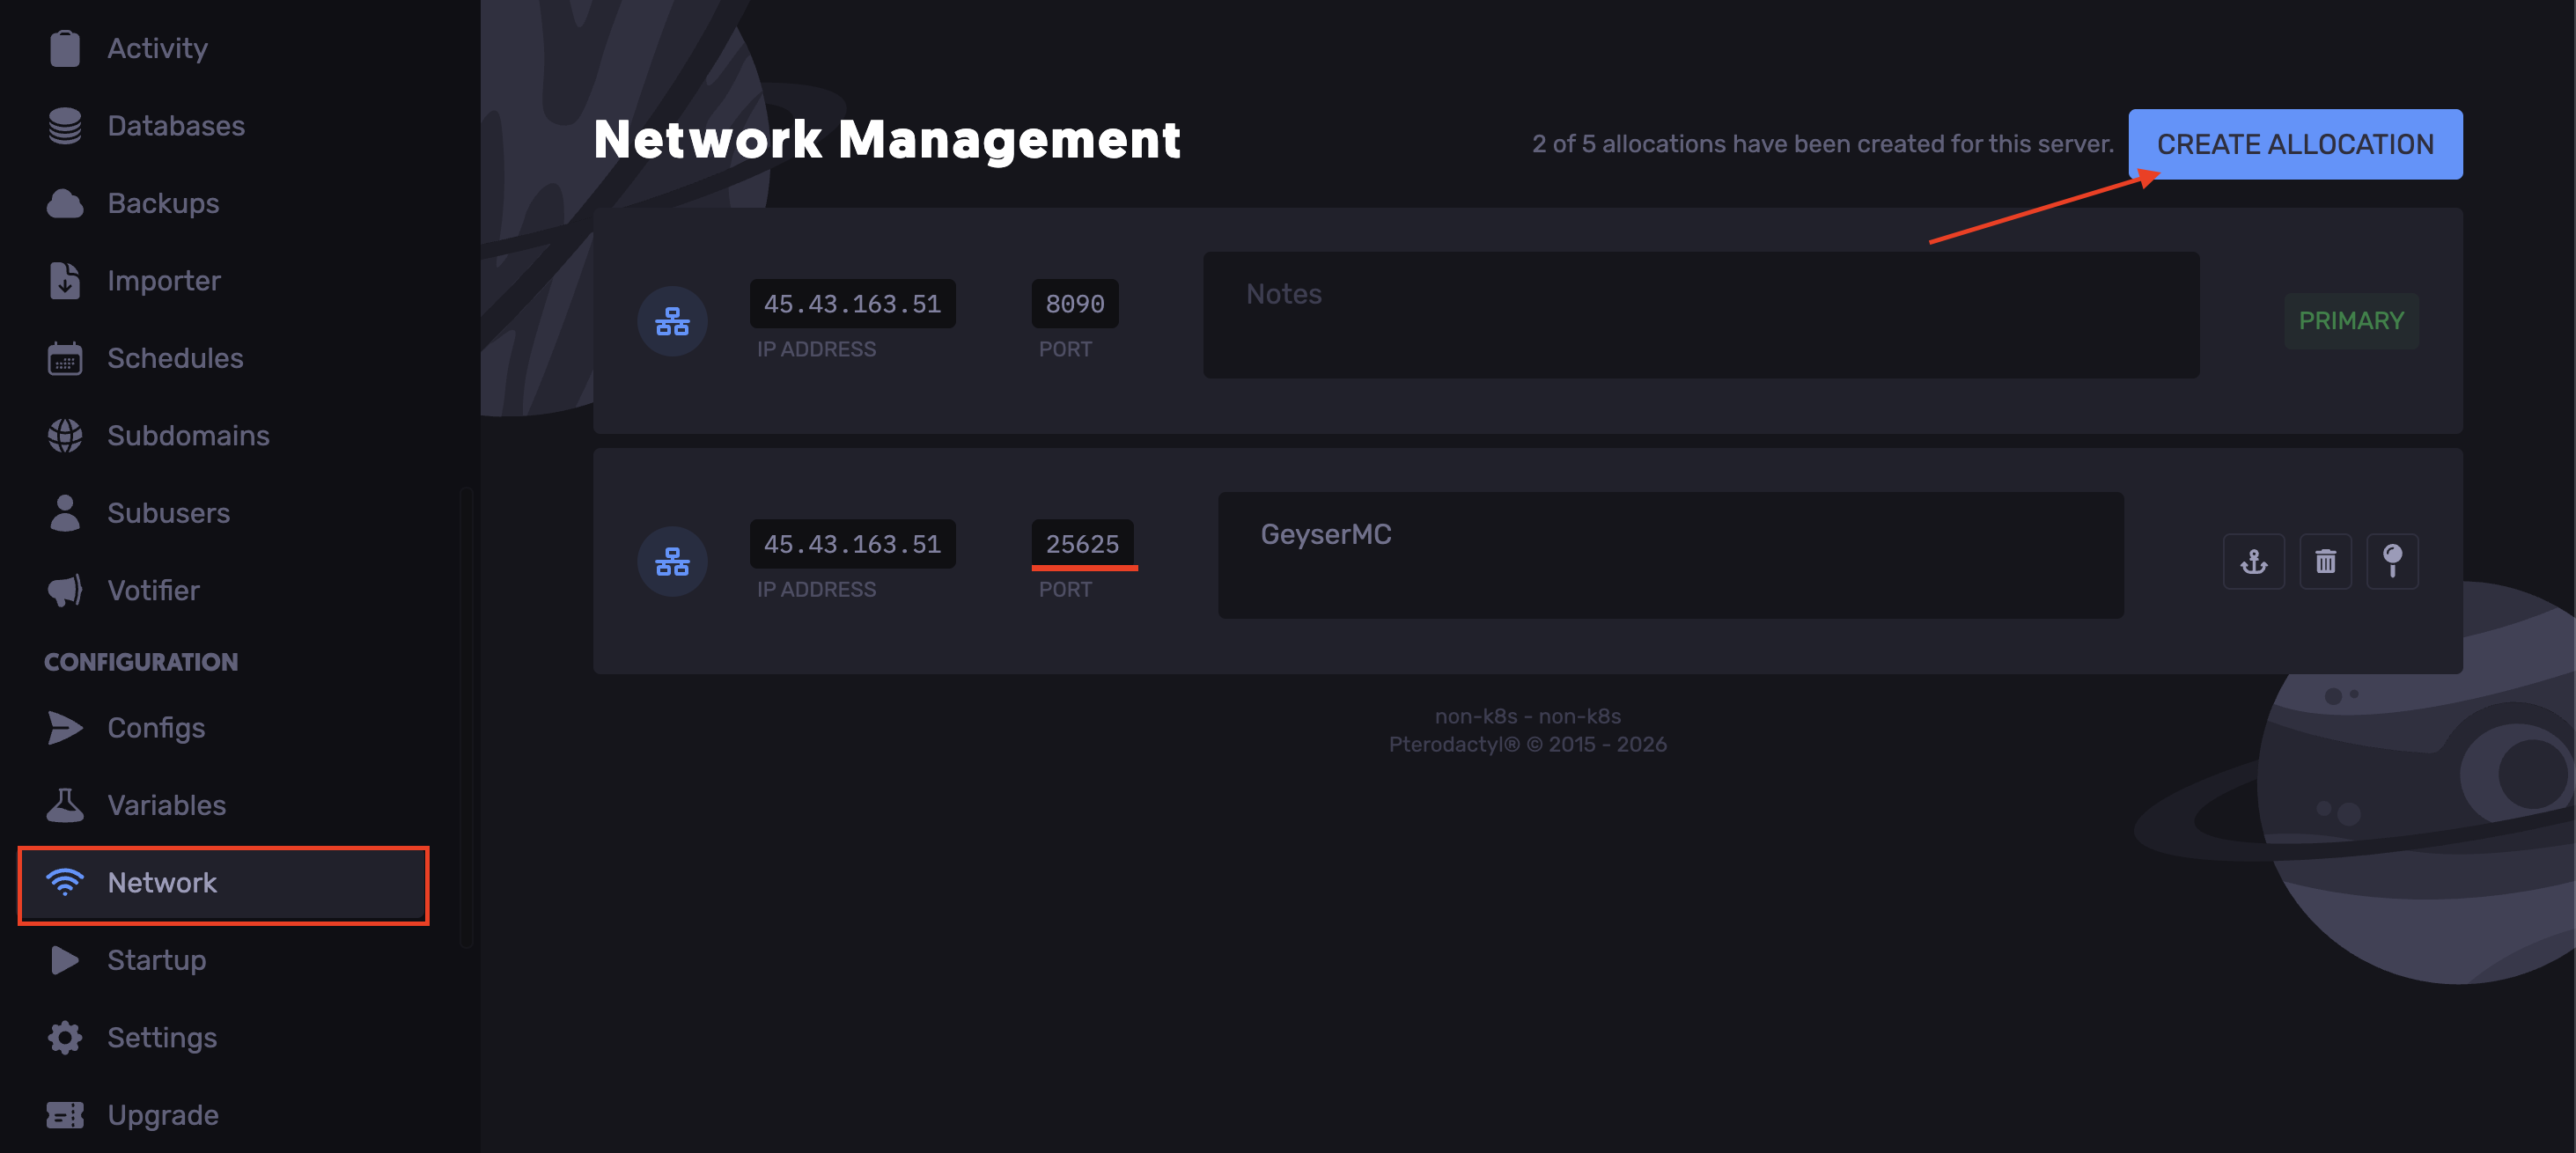Screen dimensions: 2576x1153
Task: Open the Importer sidebar entry
Action: [x=163, y=281]
